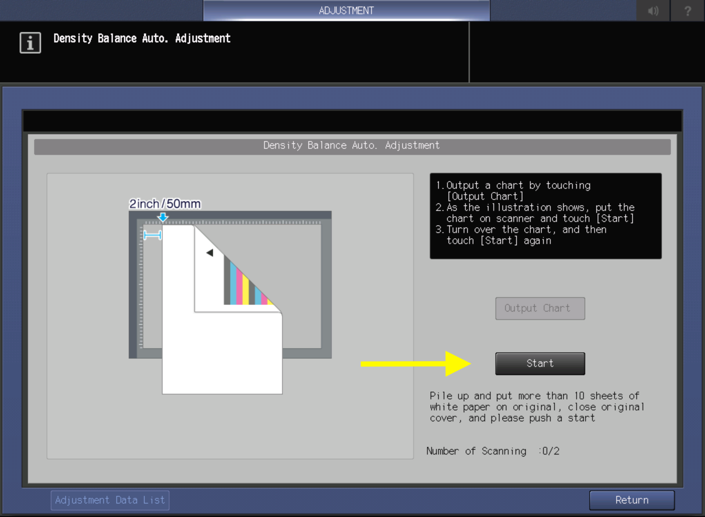This screenshot has height=517, width=705.
Task: Click the numbered instruction text box
Action: pyautogui.click(x=545, y=215)
